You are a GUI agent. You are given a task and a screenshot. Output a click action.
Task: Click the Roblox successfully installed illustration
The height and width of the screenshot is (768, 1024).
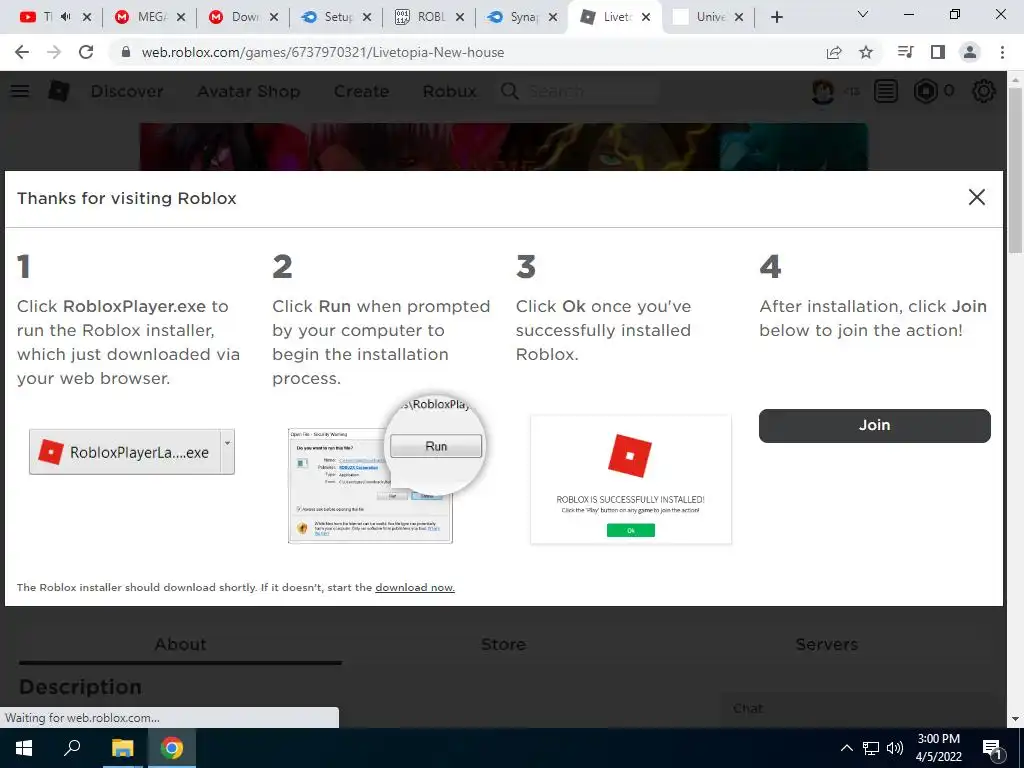coord(631,479)
